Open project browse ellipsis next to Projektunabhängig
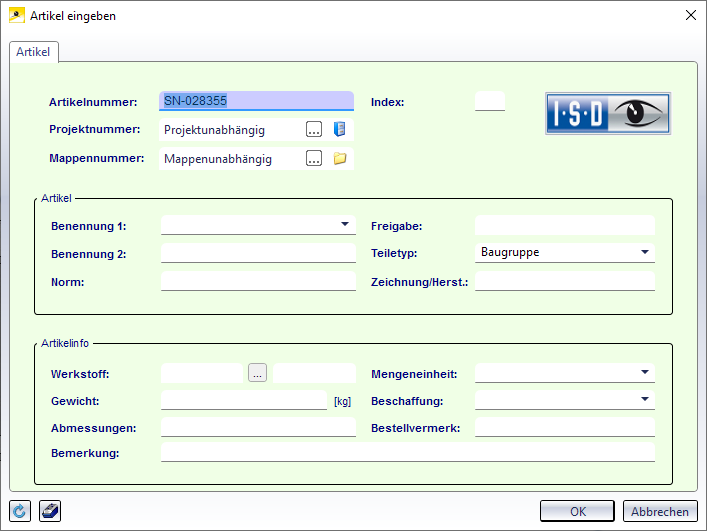Screen dimensions: 707x531 tap(314, 129)
